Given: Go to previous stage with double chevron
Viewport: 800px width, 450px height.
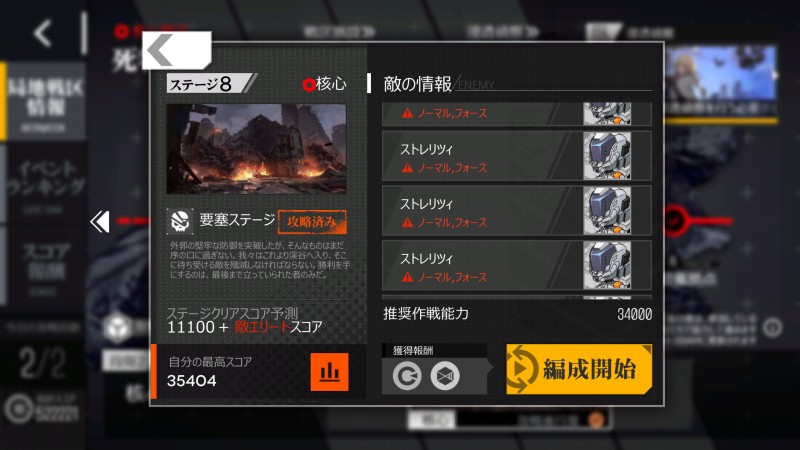Looking at the screenshot, I should 99,221.
